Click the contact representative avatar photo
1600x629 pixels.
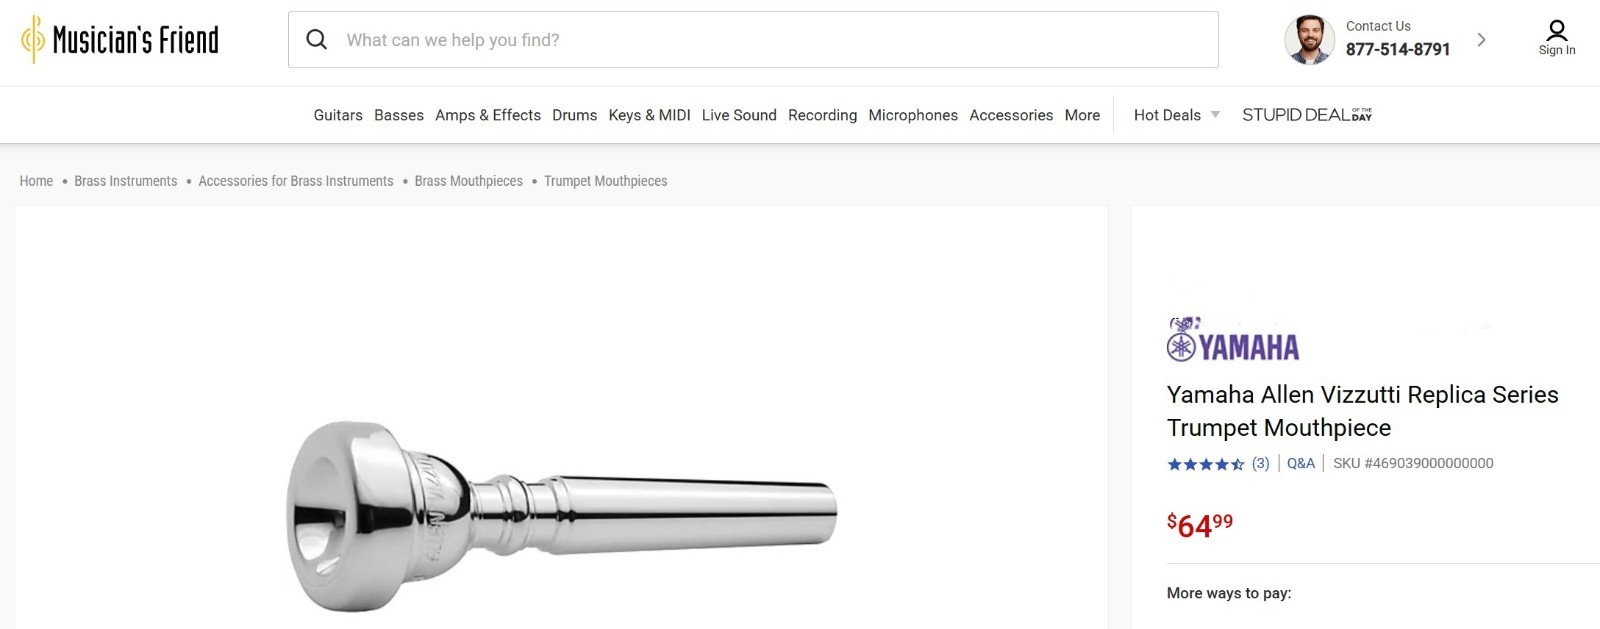(1310, 40)
